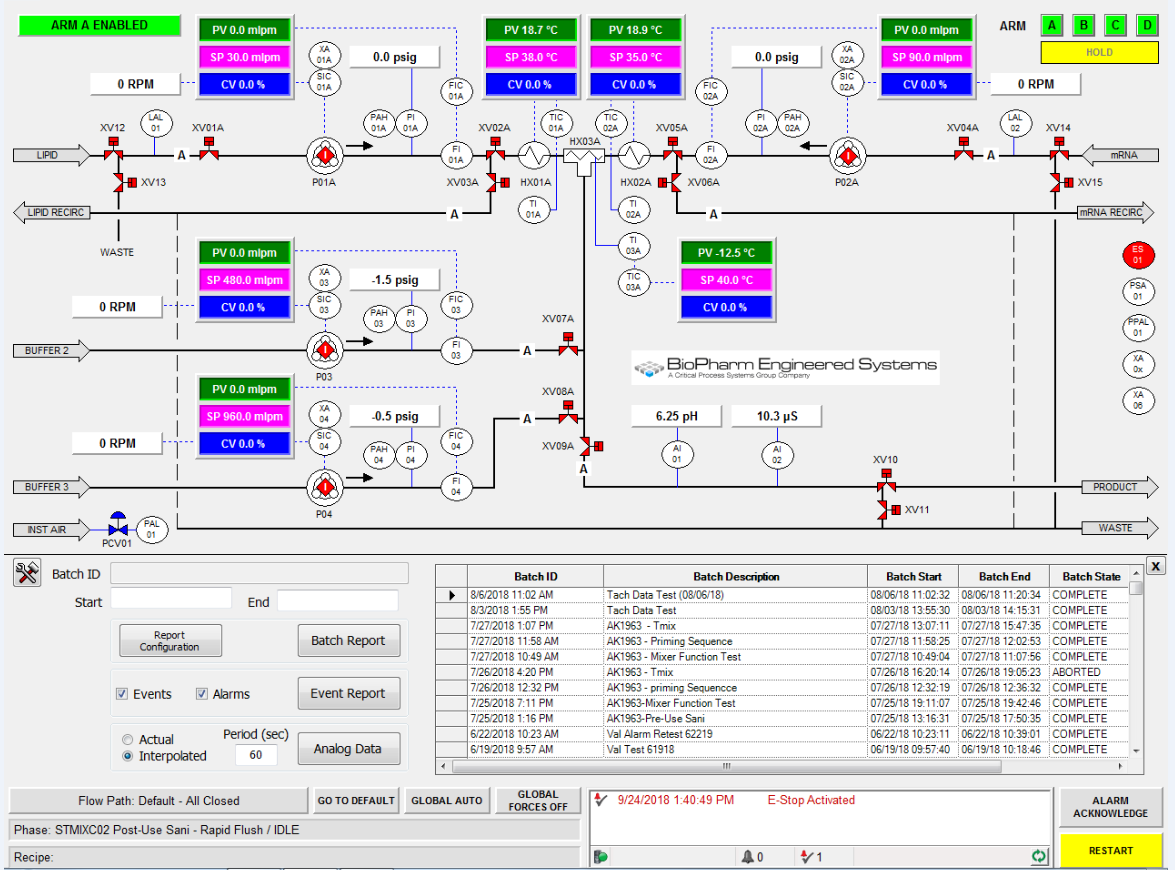Image resolution: width=1175 pixels, height=870 pixels.
Task: Click the End date field
Action: (337, 601)
